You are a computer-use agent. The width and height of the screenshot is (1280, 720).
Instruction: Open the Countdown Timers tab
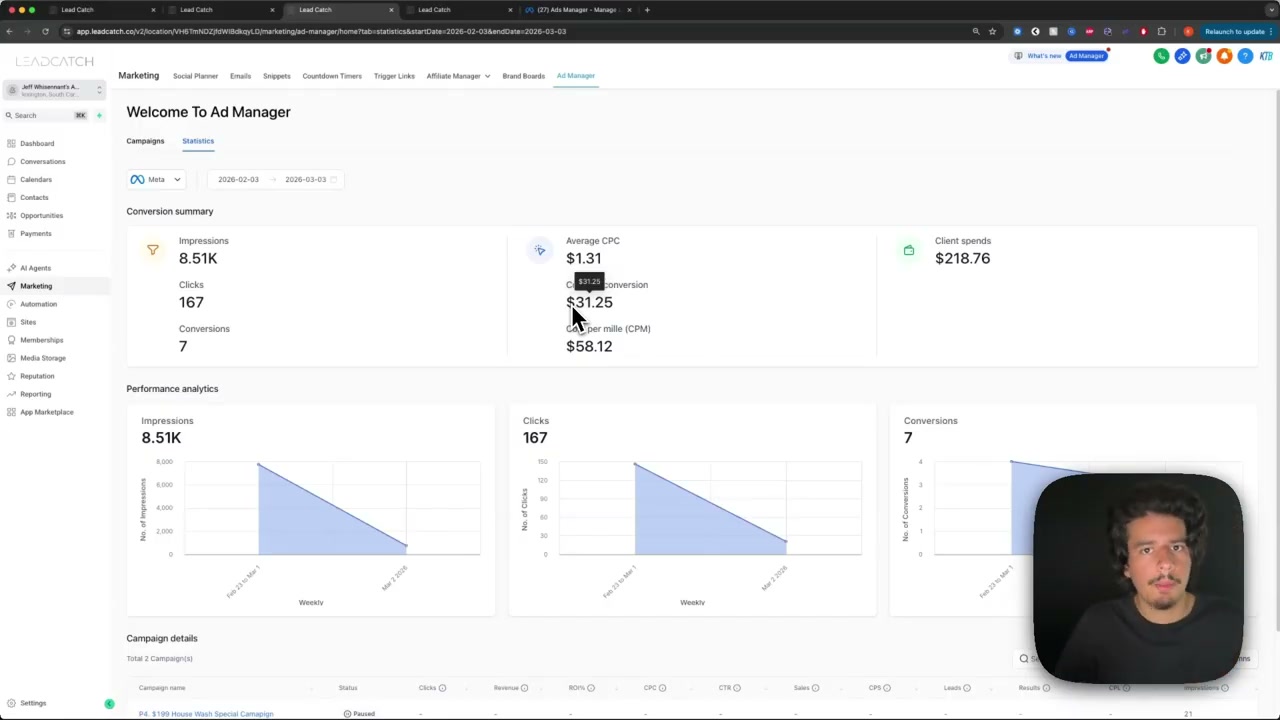pos(332,76)
